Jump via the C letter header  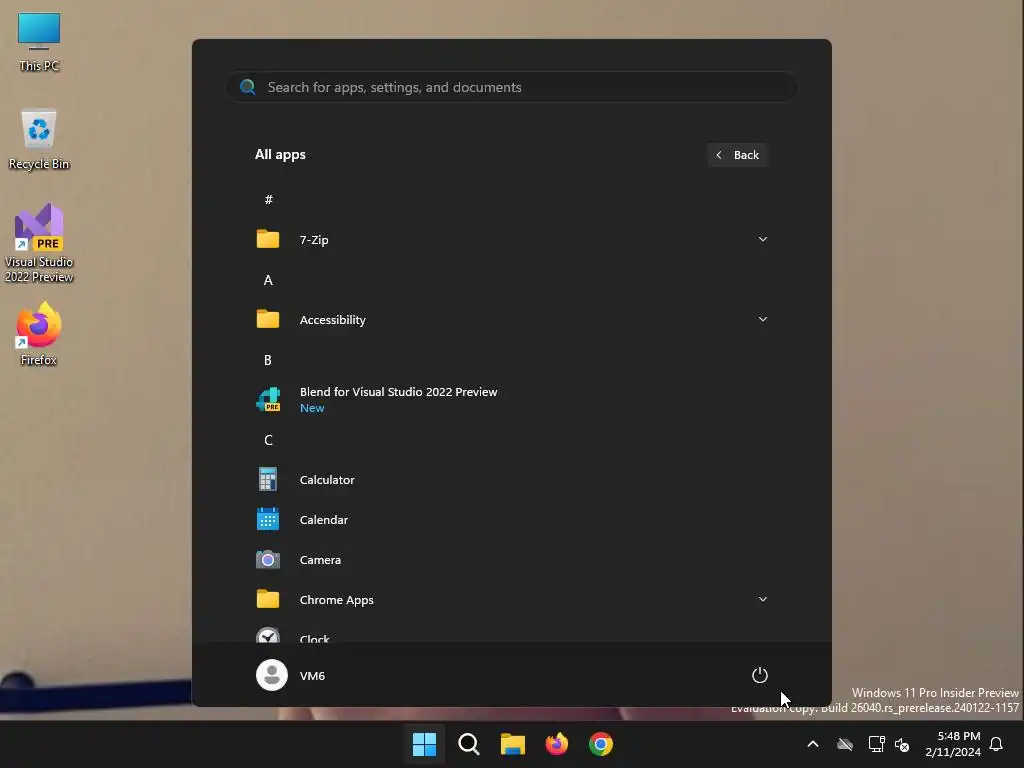coord(268,440)
